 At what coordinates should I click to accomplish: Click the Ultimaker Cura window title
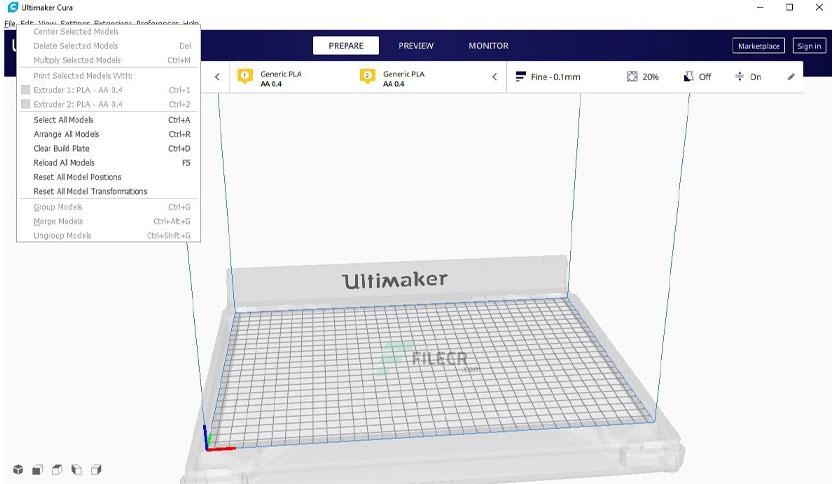(x=47, y=7)
